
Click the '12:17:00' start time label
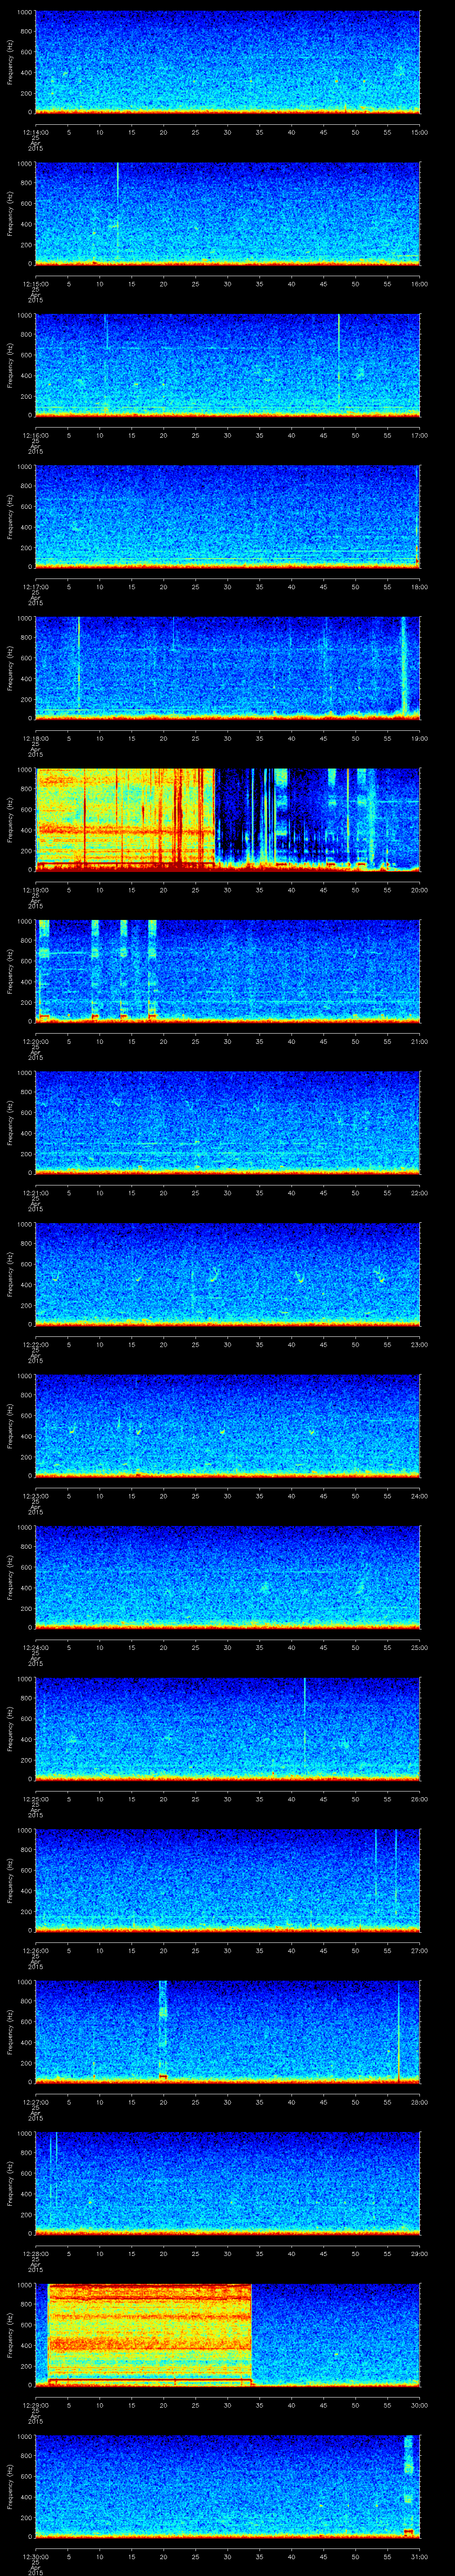(35, 586)
